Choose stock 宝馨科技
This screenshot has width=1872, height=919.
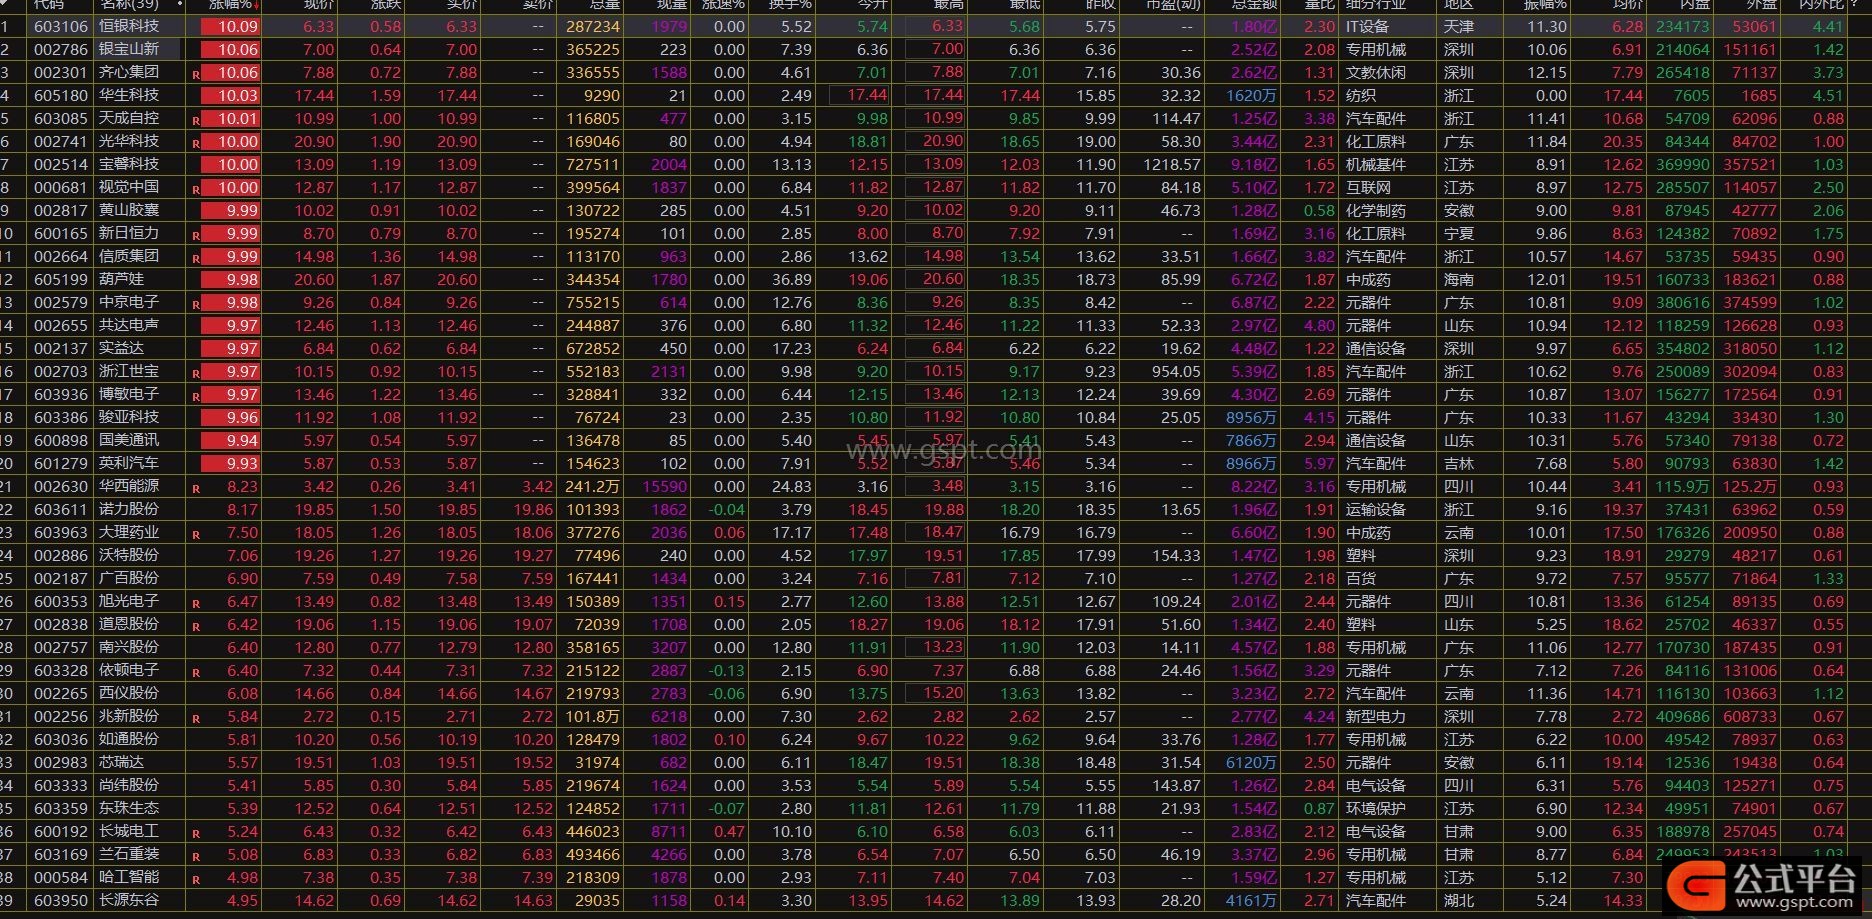click(129, 164)
